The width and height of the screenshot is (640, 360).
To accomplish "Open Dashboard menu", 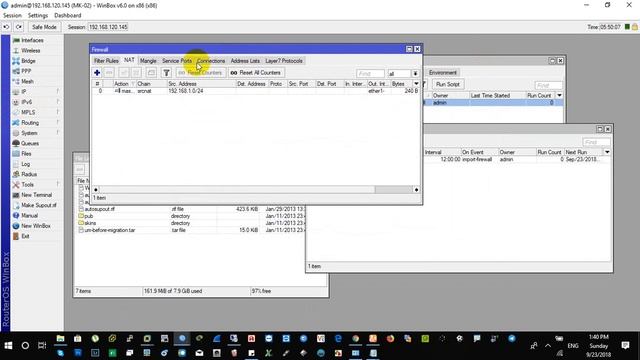I will pyautogui.click(x=67, y=15).
